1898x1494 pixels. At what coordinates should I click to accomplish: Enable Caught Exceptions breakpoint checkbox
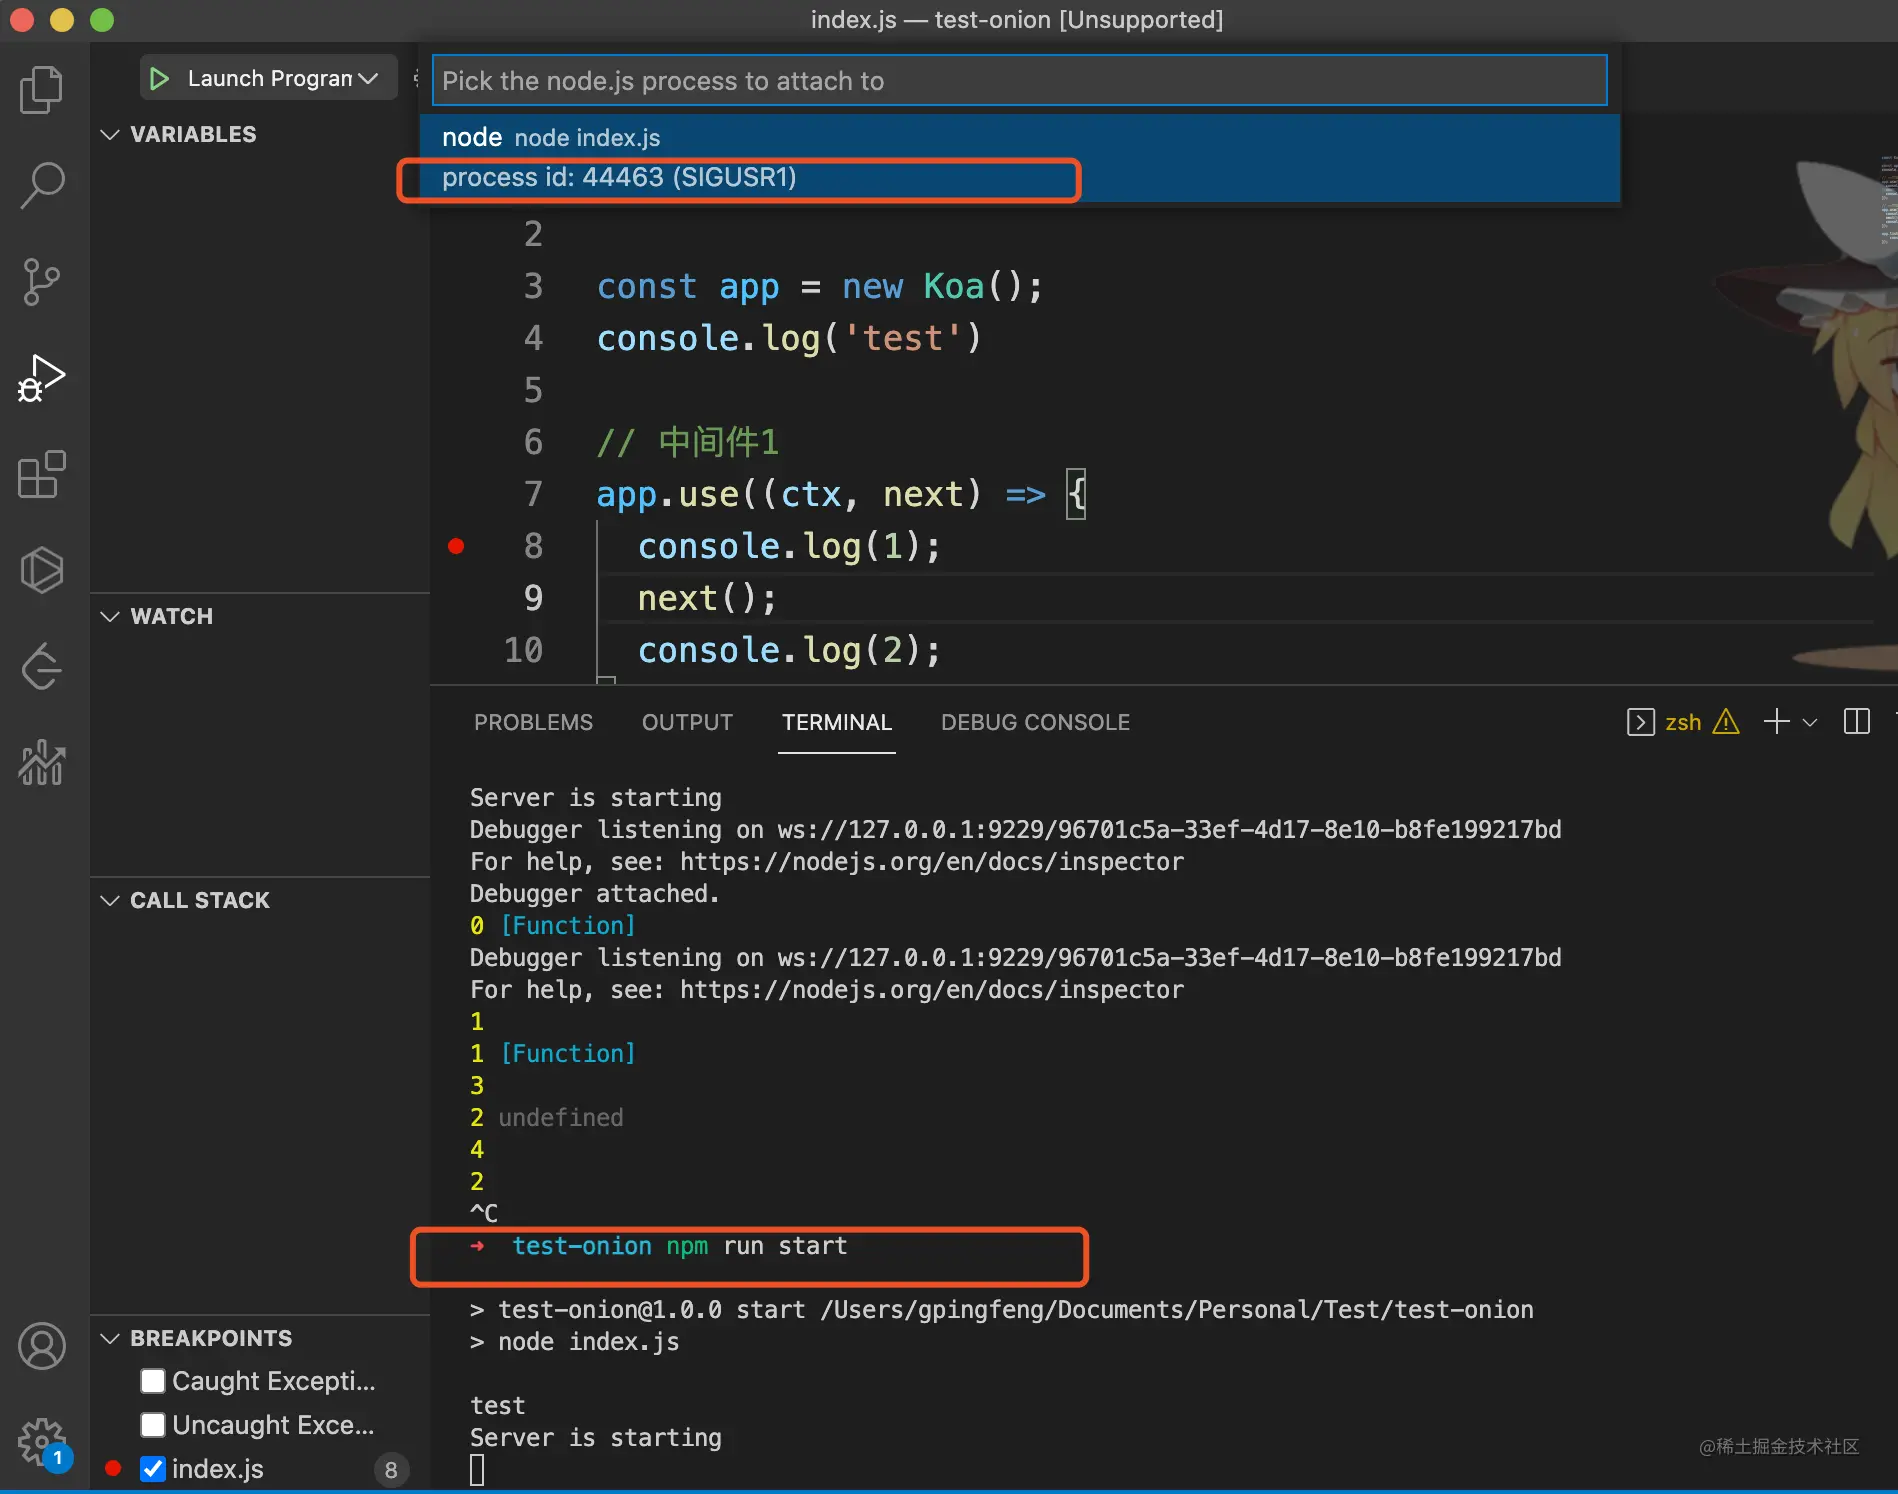coord(153,1381)
